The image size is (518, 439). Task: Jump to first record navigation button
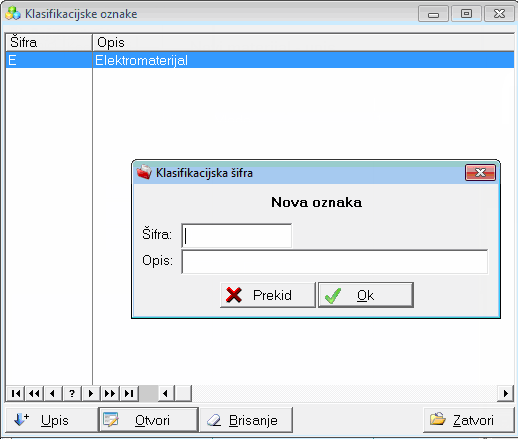[x=15, y=394]
